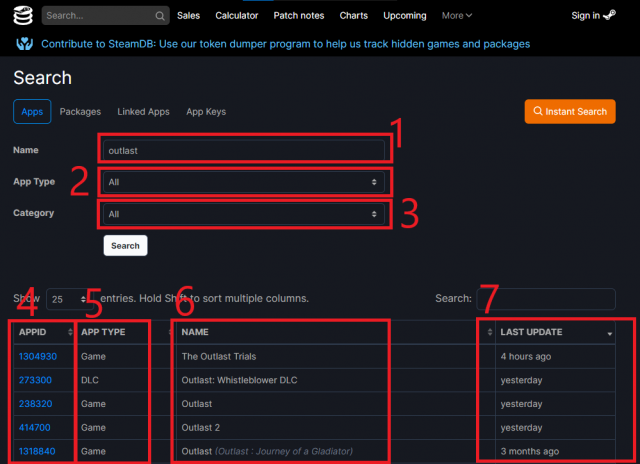The height and width of the screenshot is (464, 640).
Task: Switch to the Packages tab
Action: 80,112
